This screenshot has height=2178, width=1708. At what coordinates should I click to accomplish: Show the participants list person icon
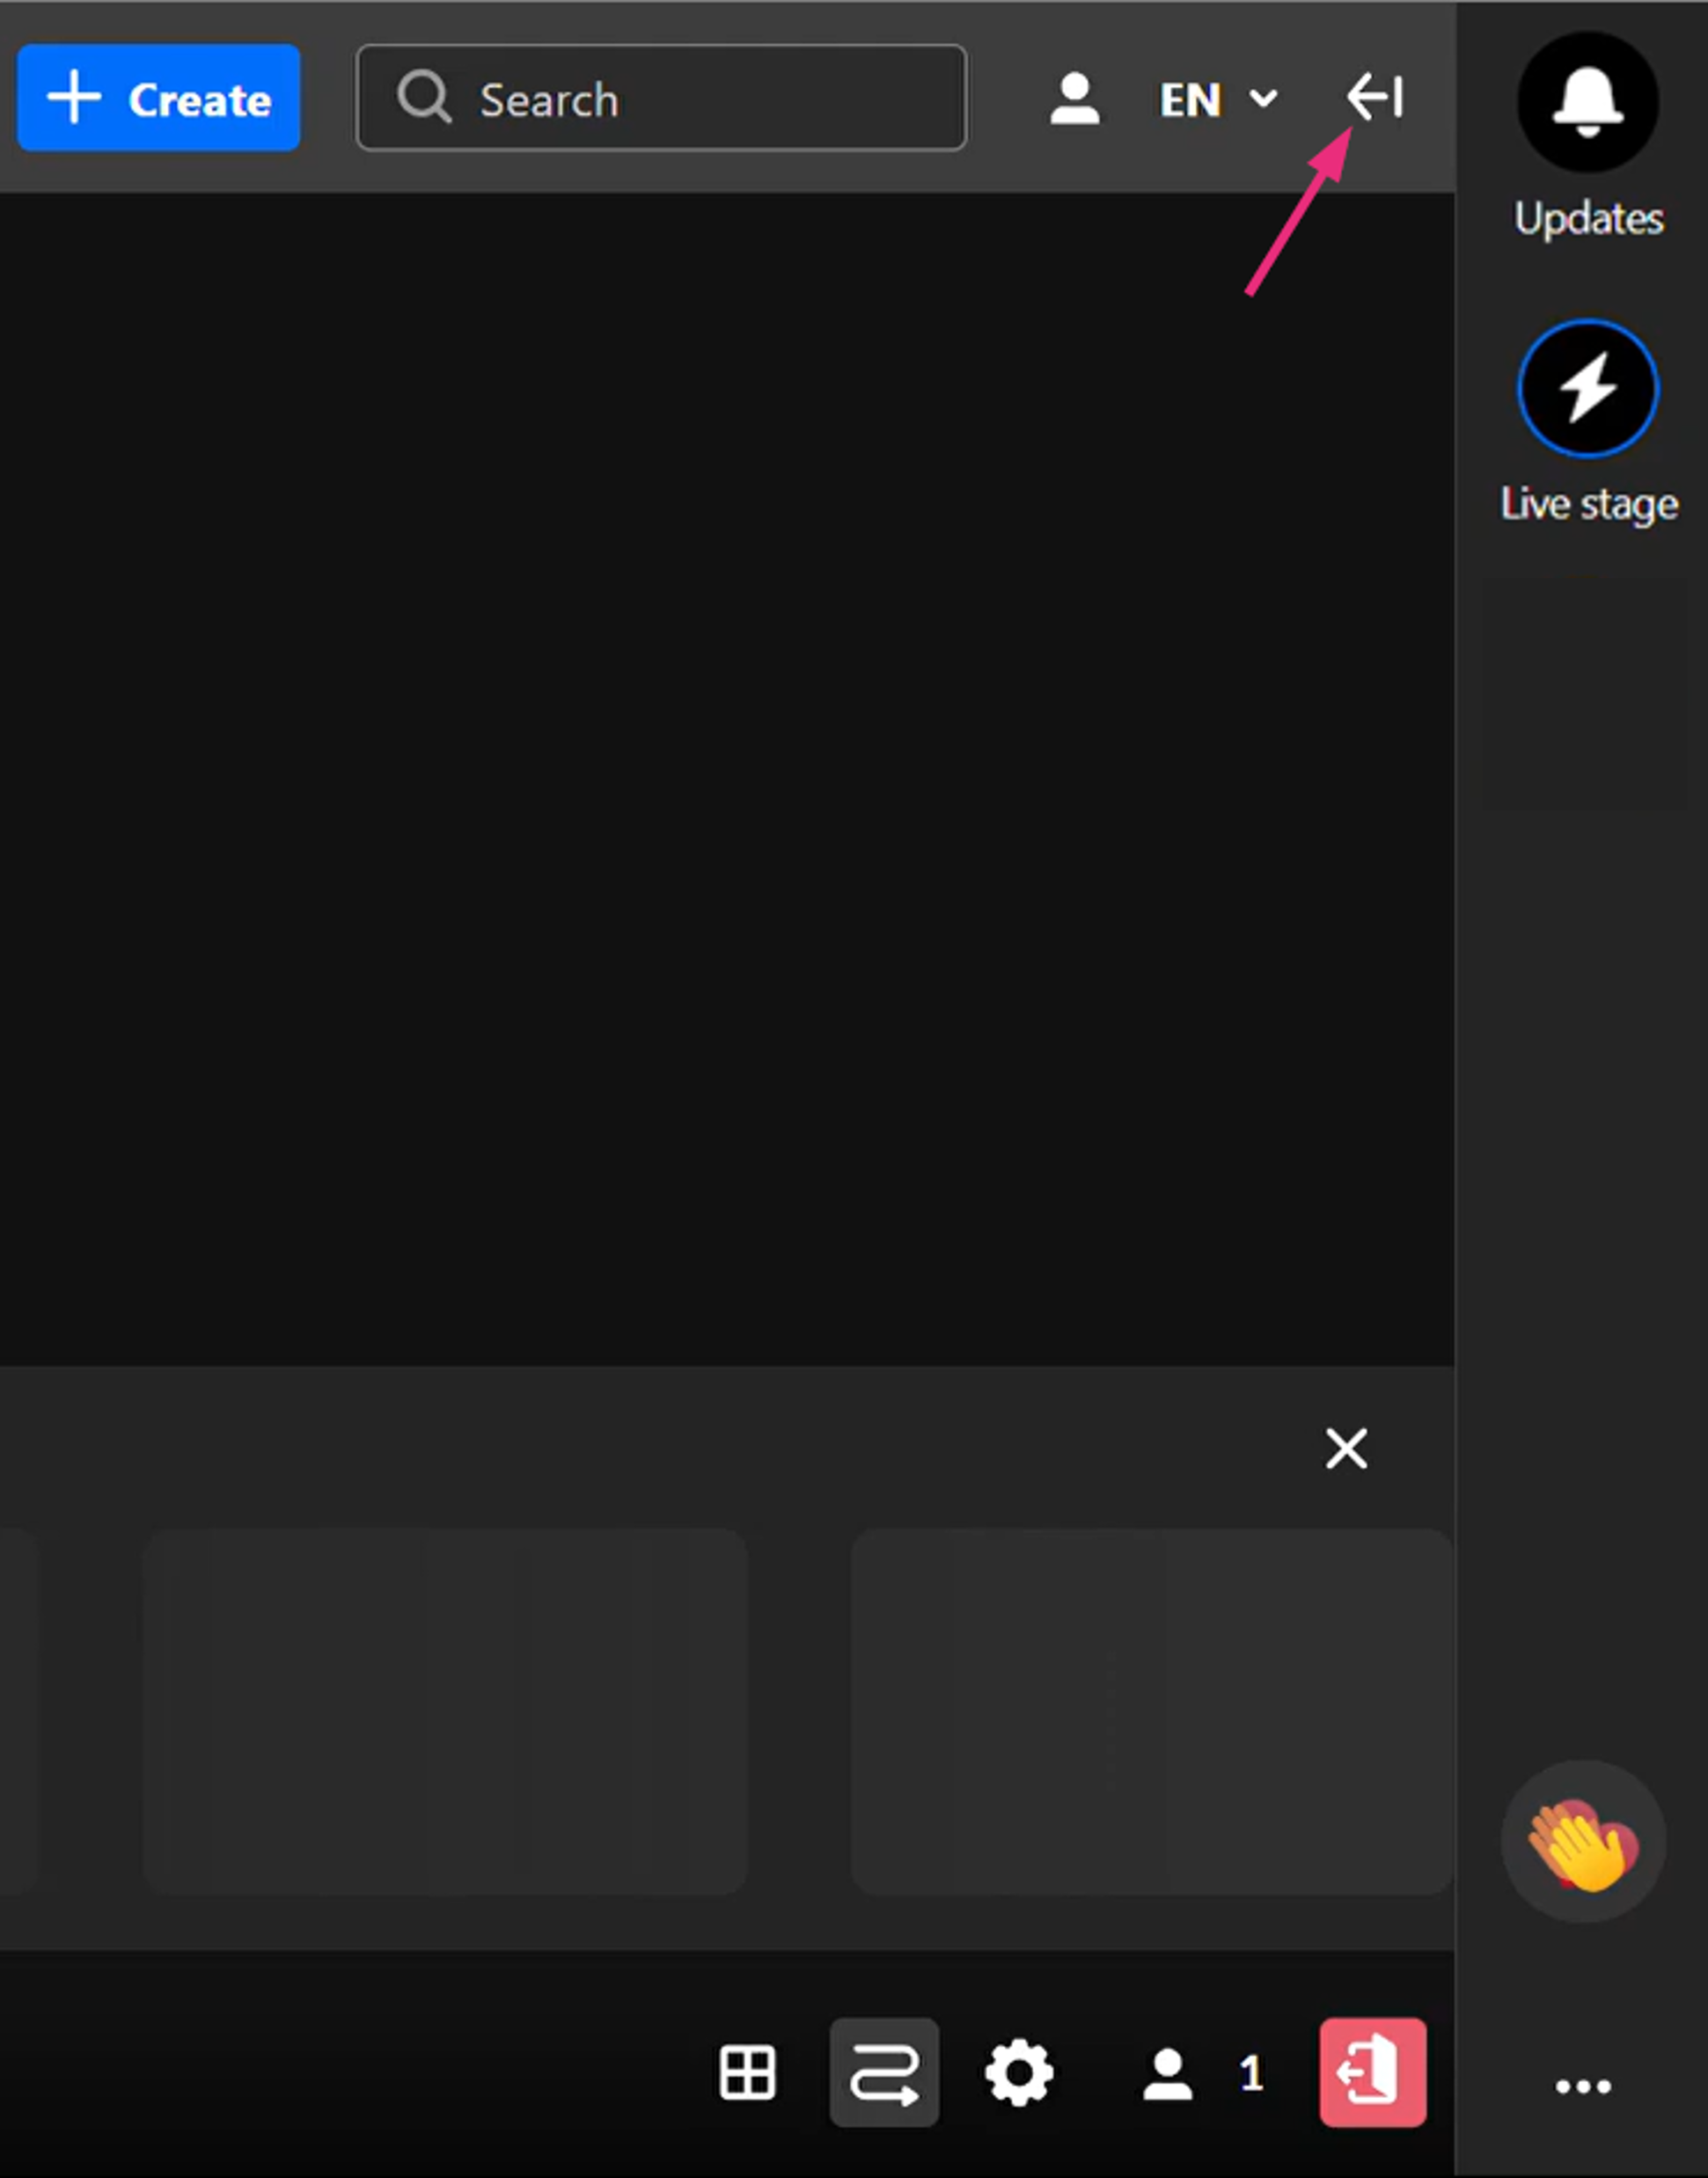[1167, 2074]
